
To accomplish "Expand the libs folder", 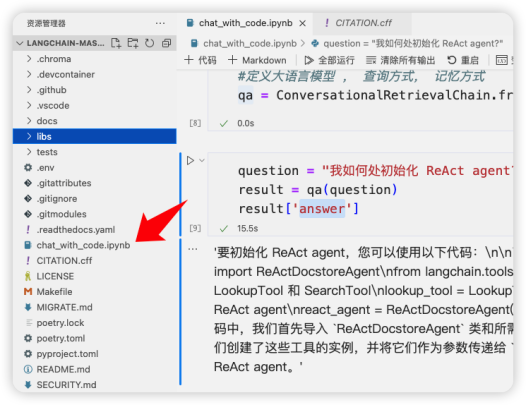I will pos(95,136).
